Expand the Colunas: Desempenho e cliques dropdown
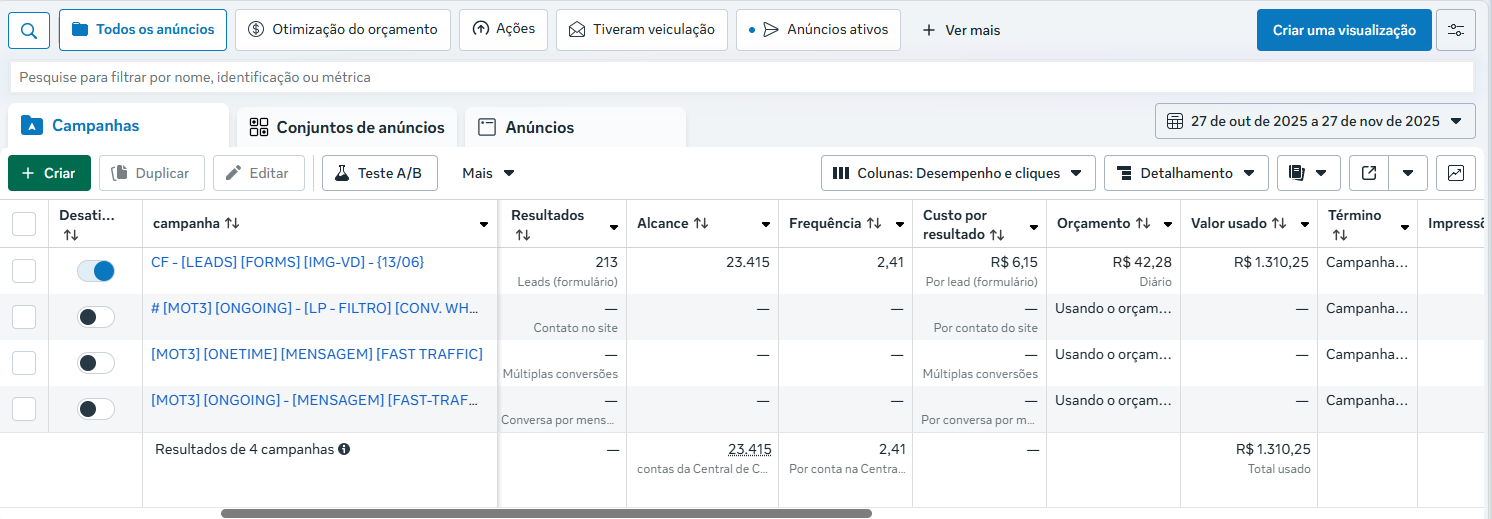 click(x=958, y=173)
